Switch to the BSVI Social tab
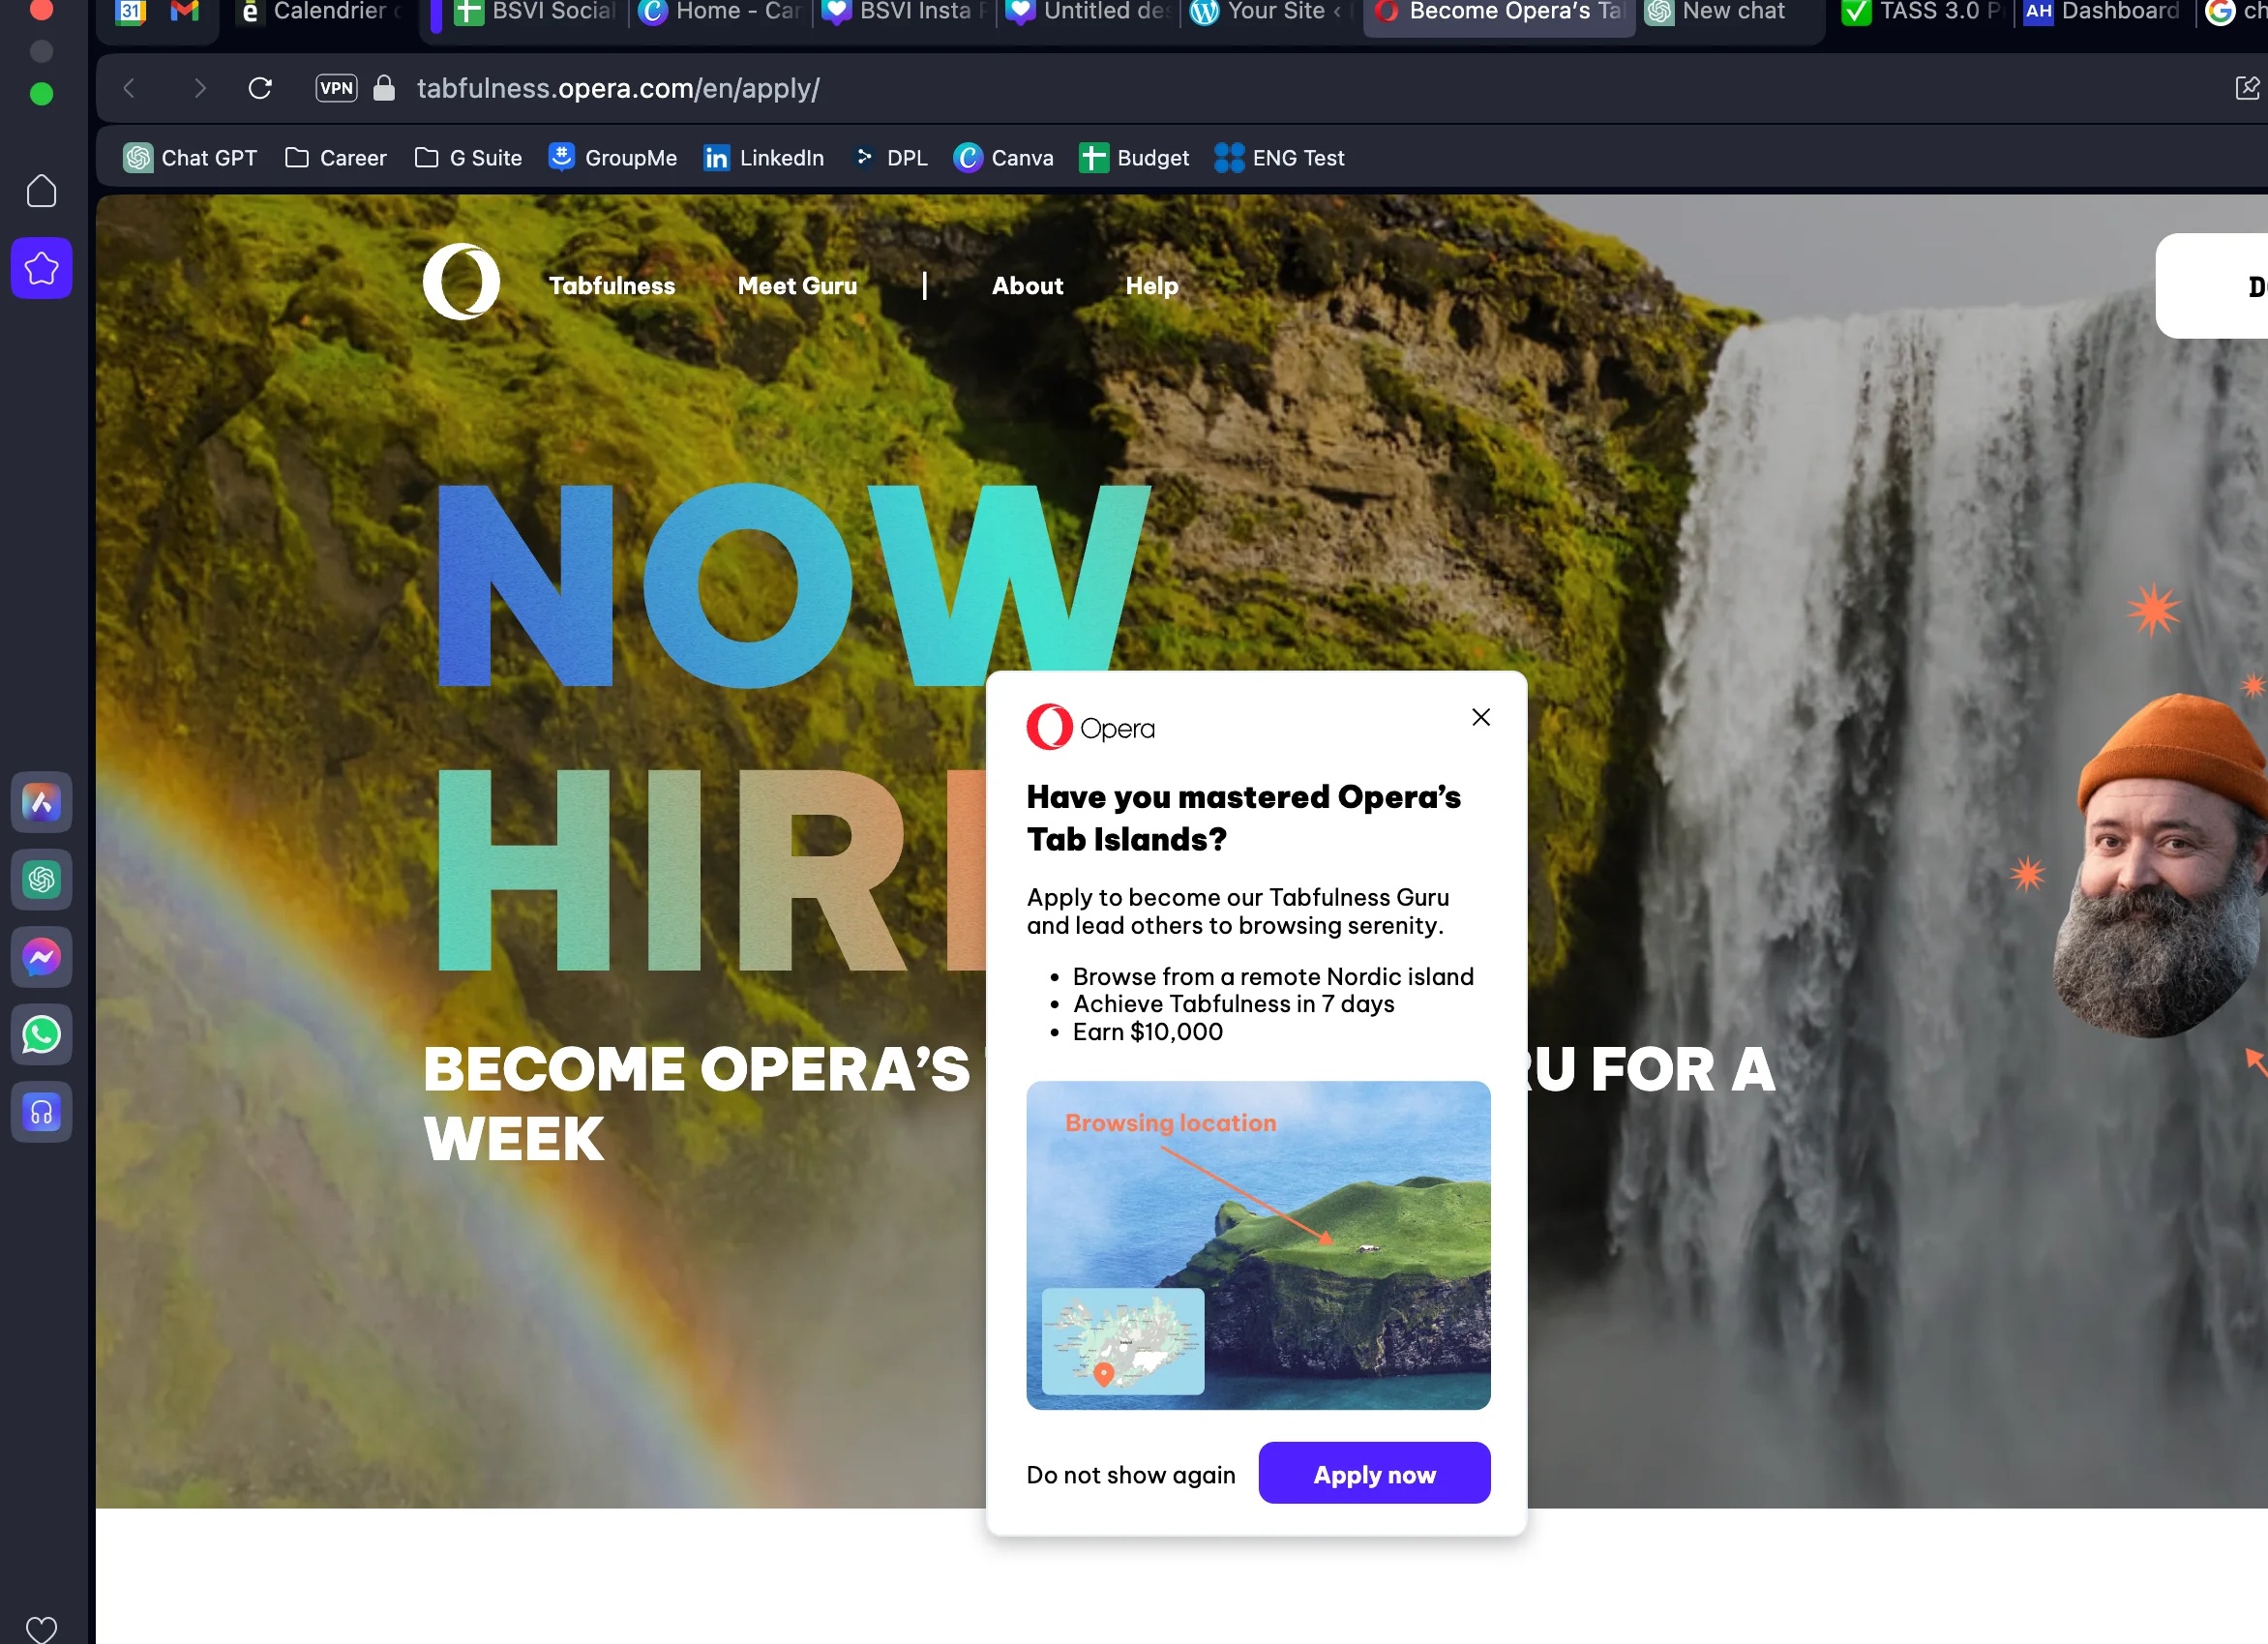The image size is (2268, 1644). click(535, 12)
